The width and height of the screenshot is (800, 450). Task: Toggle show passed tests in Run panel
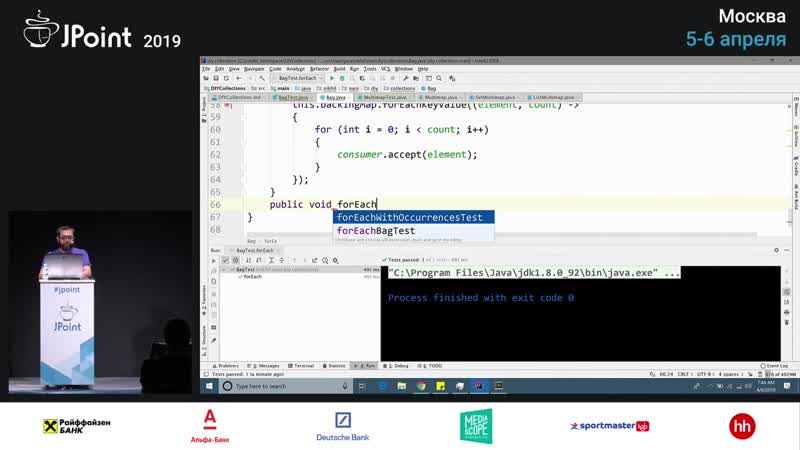(227, 259)
